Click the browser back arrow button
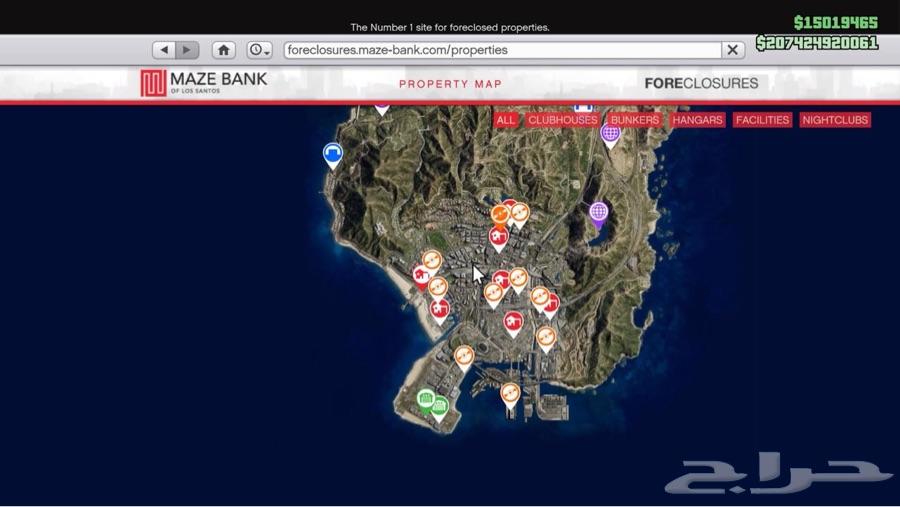 [x=164, y=50]
